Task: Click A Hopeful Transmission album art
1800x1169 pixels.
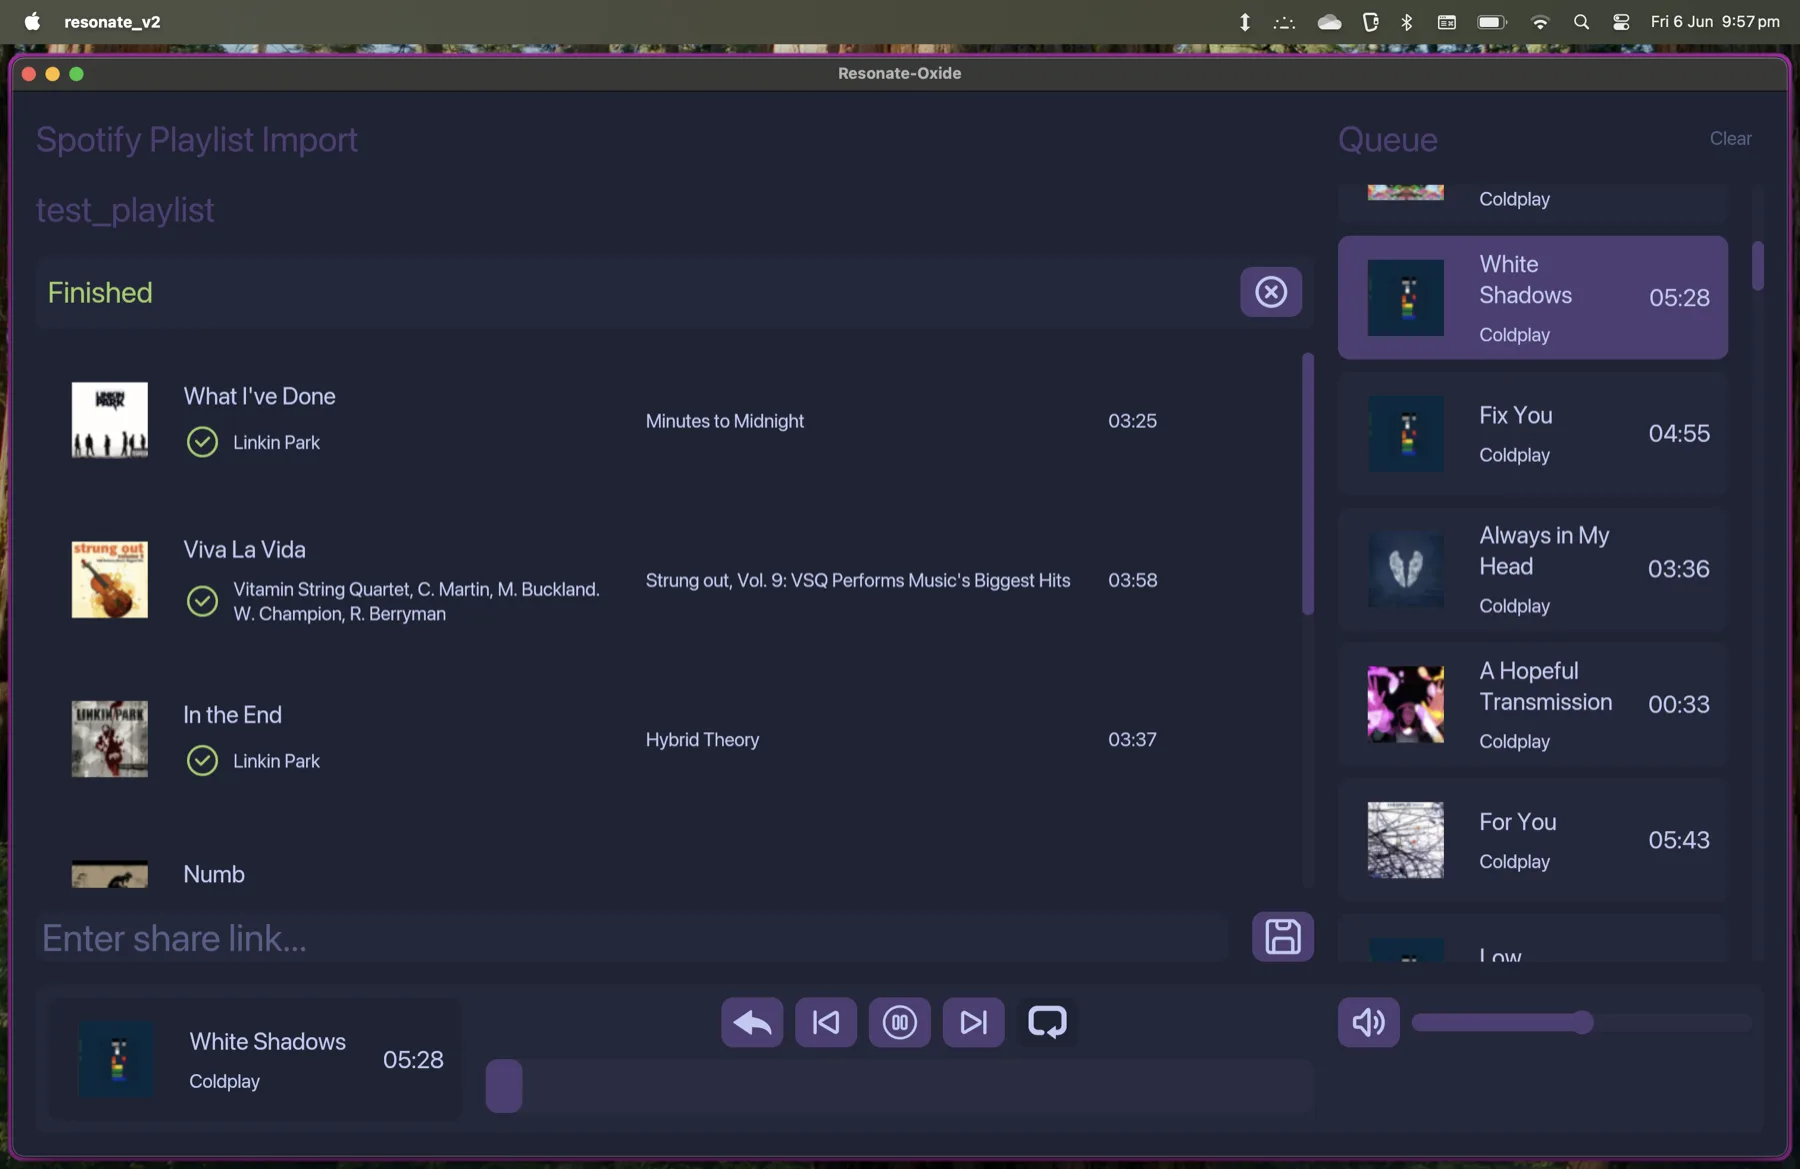Action: pyautogui.click(x=1406, y=705)
